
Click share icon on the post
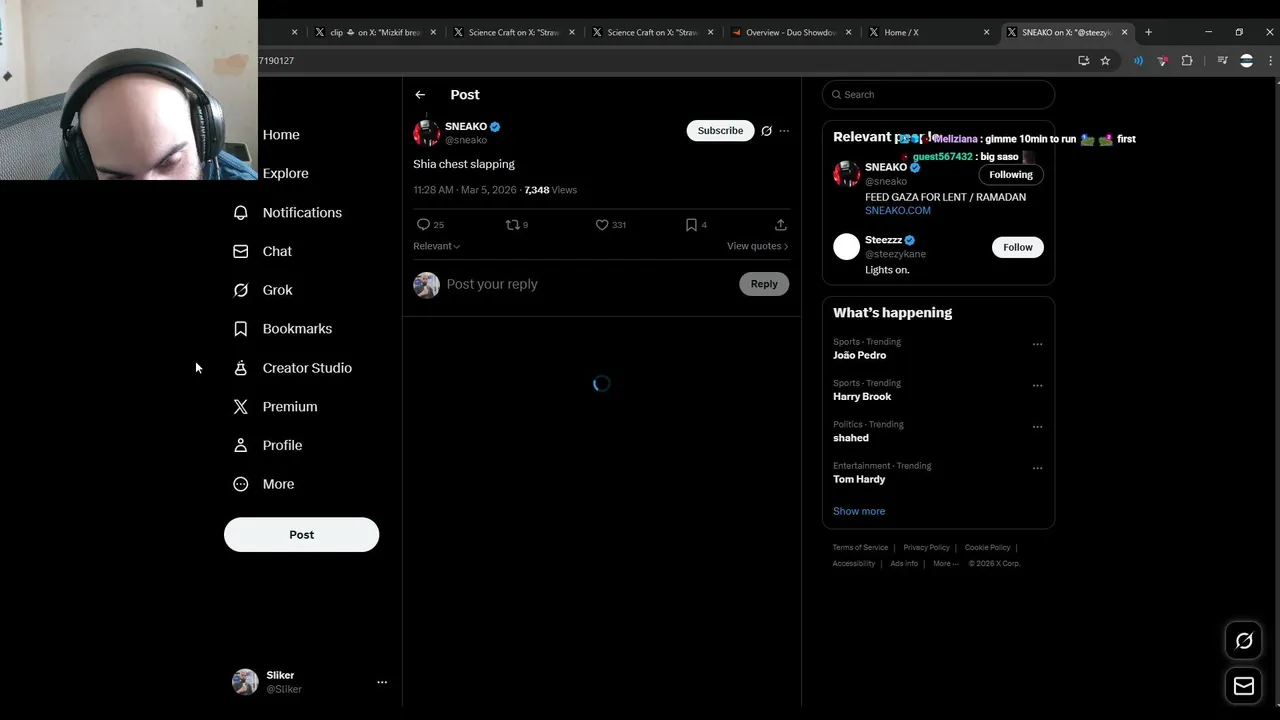pyautogui.click(x=781, y=225)
